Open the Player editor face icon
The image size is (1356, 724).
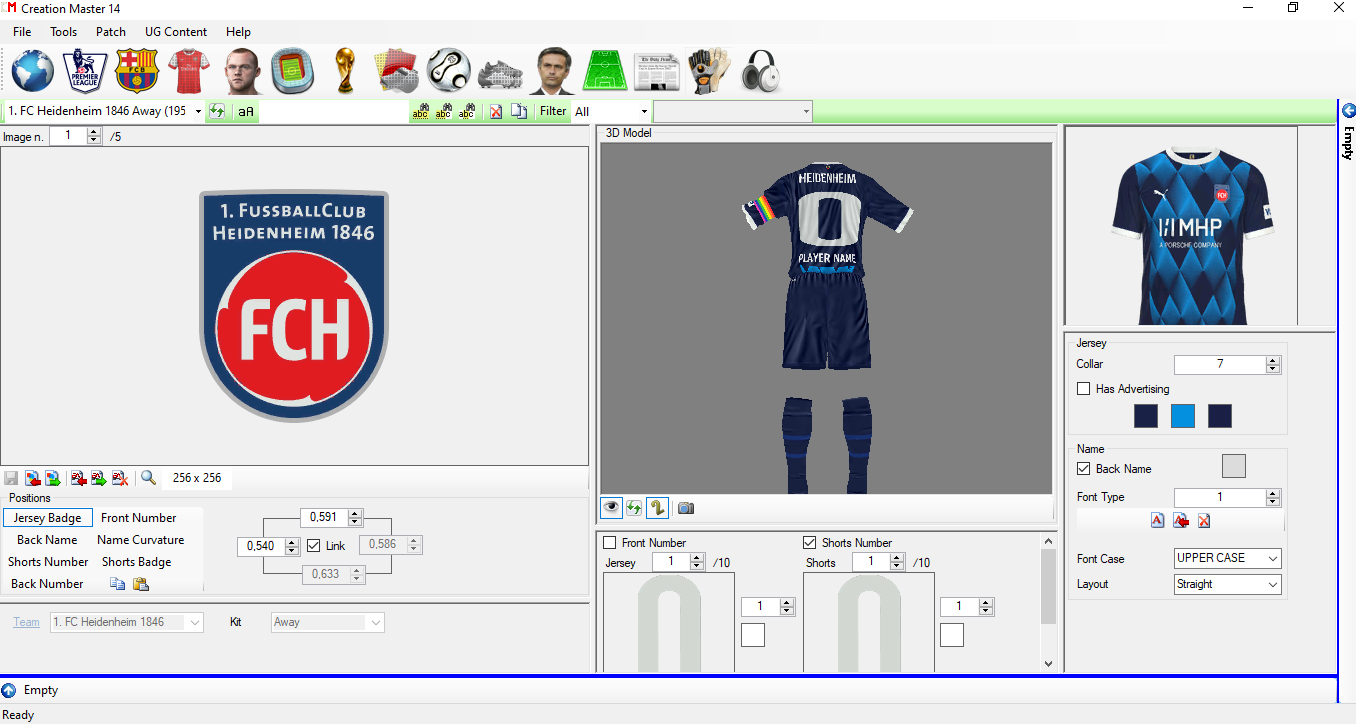tap(241, 71)
